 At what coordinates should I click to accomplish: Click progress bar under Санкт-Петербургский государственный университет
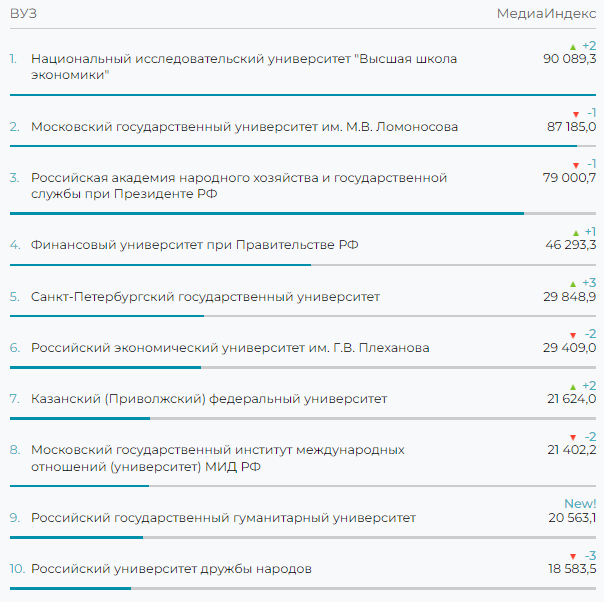[107, 316]
